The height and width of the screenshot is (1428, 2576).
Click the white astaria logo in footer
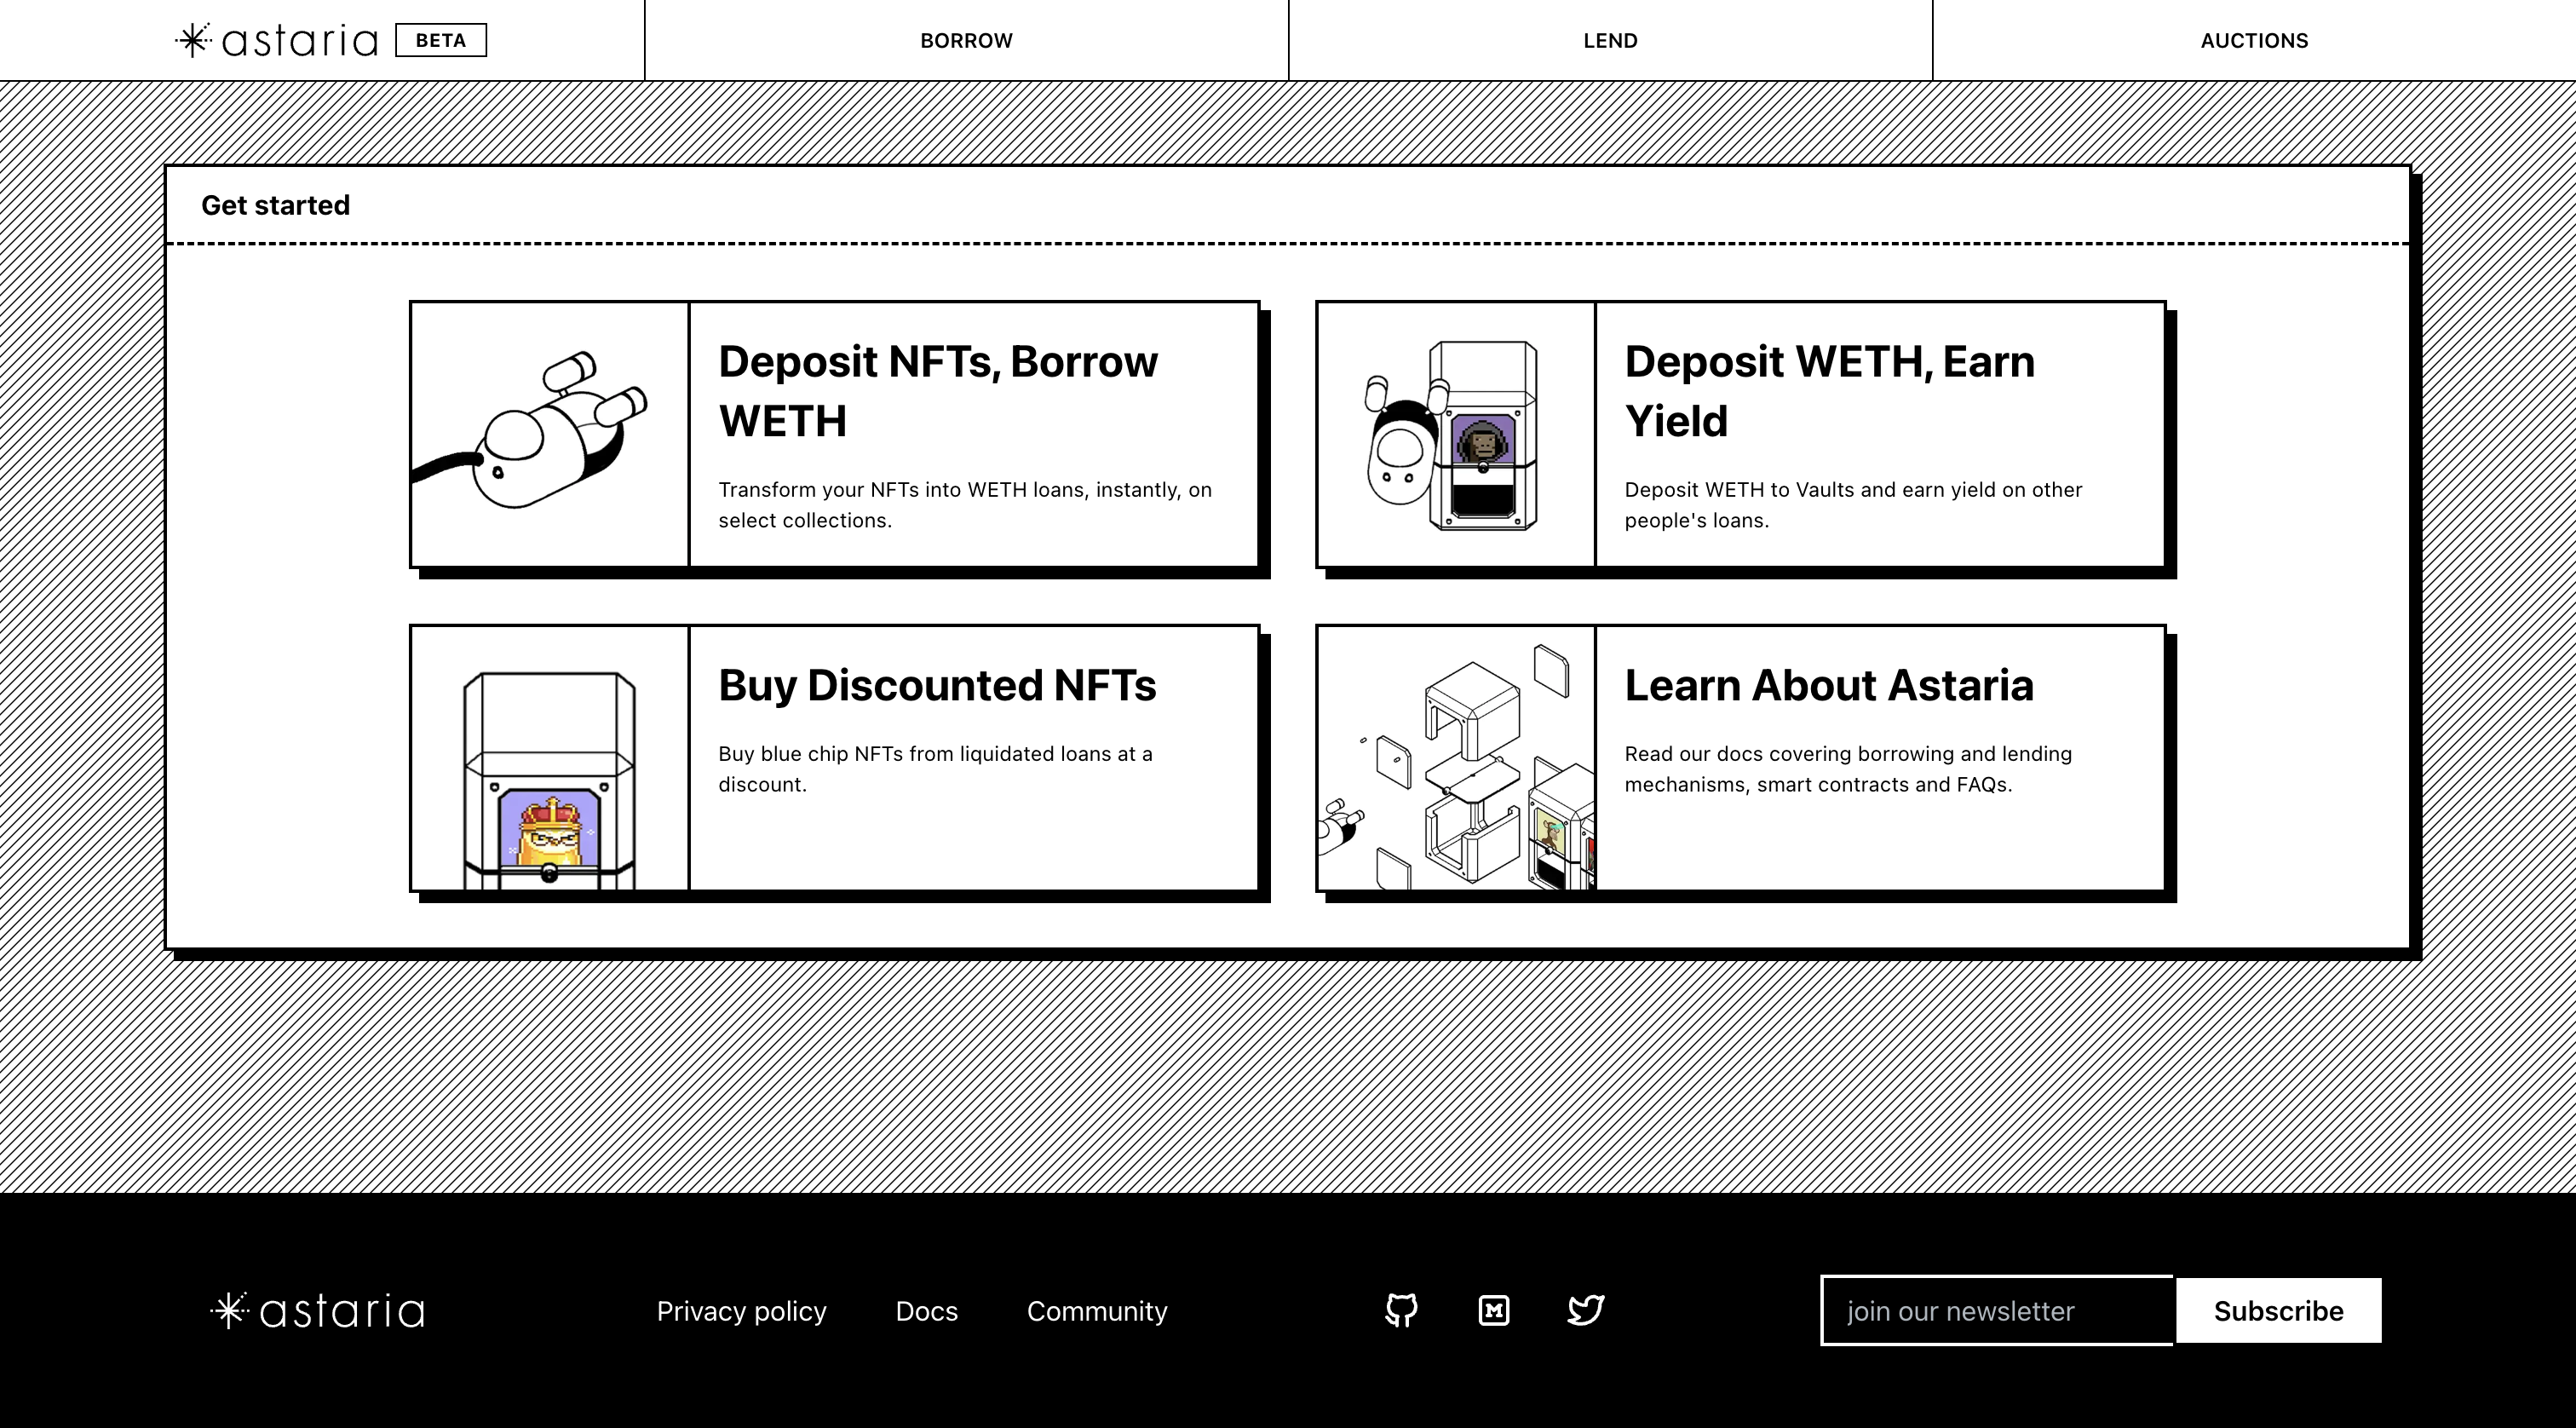(x=317, y=1310)
